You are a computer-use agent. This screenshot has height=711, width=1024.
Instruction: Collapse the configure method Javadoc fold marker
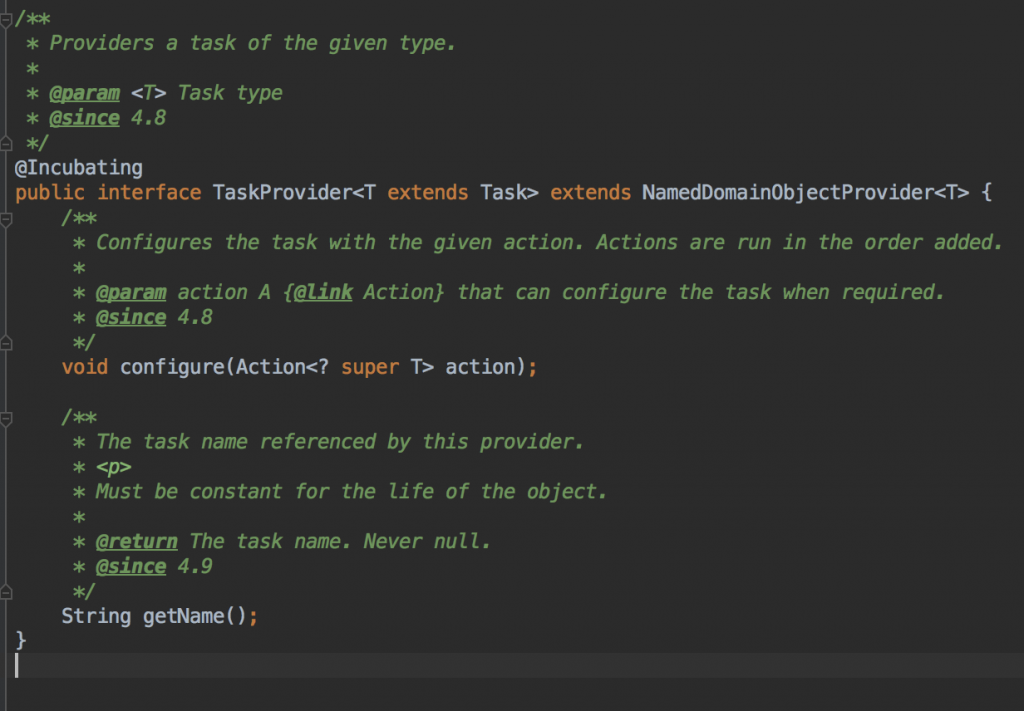click(5, 218)
